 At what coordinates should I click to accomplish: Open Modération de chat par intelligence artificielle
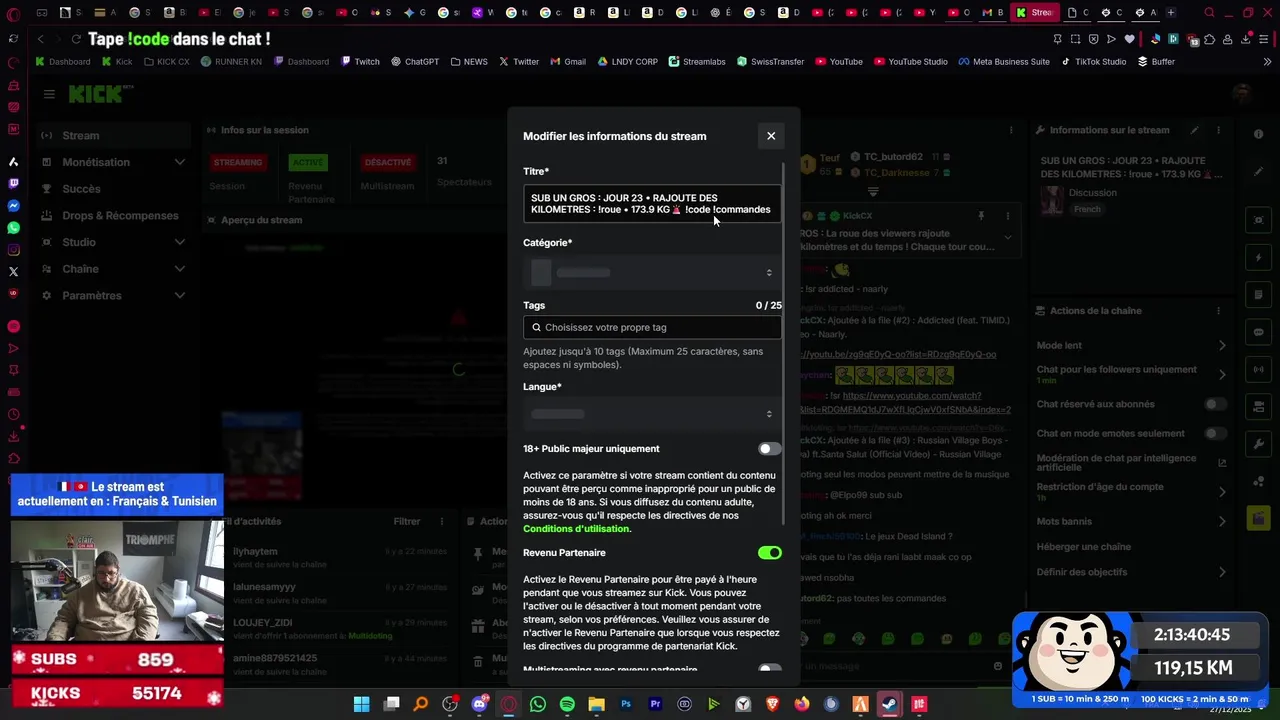pos(1131,463)
